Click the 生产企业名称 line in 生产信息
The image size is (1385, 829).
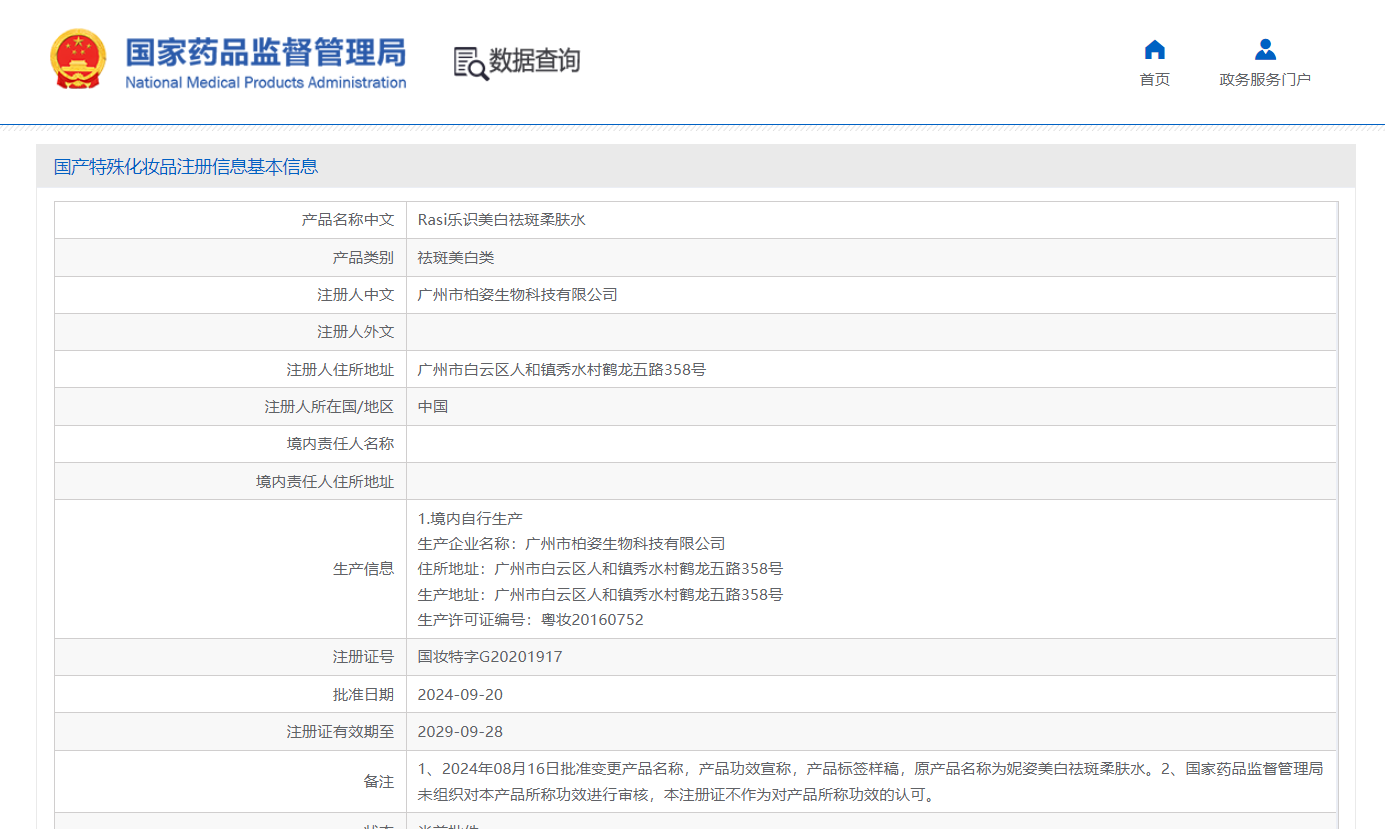pos(570,544)
